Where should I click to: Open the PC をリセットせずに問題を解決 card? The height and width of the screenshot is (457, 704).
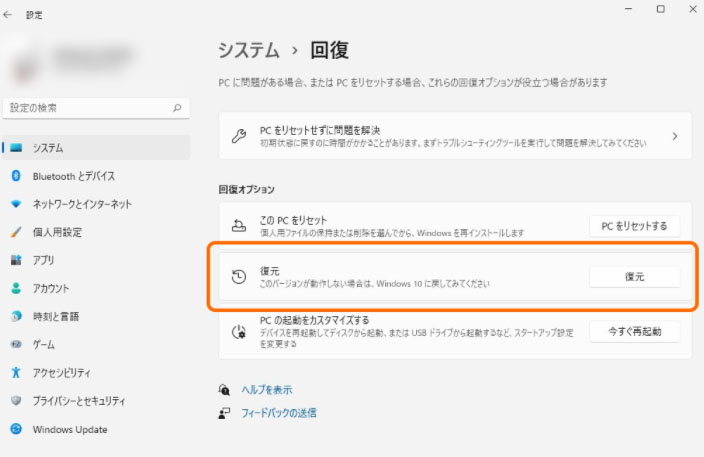455,136
